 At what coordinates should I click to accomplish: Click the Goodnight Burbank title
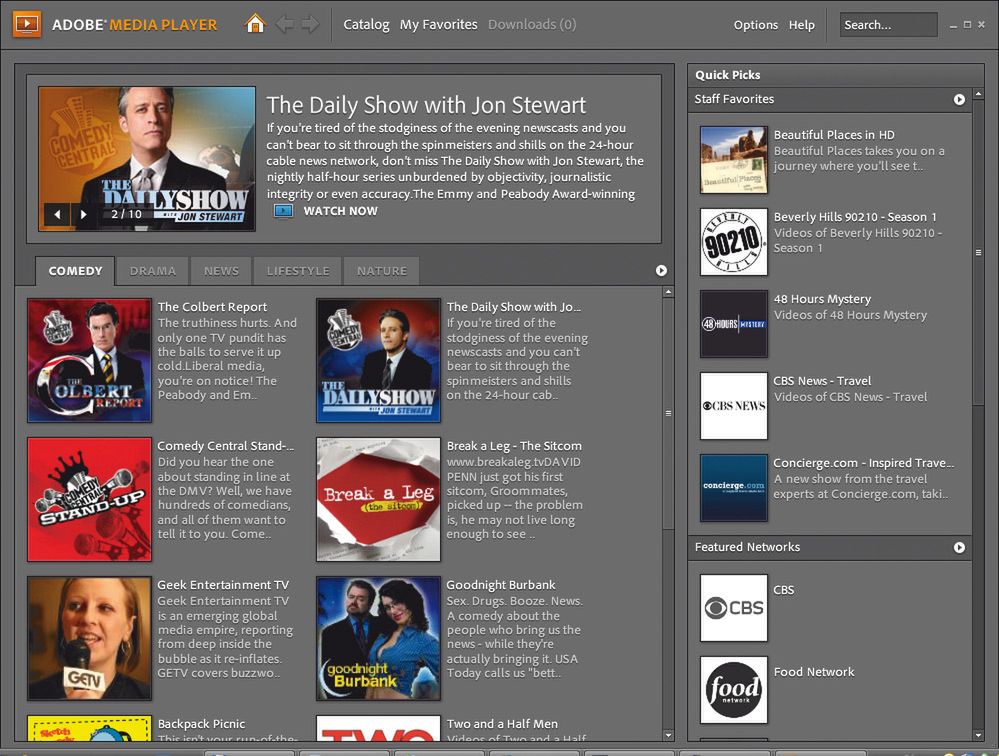[501, 585]
